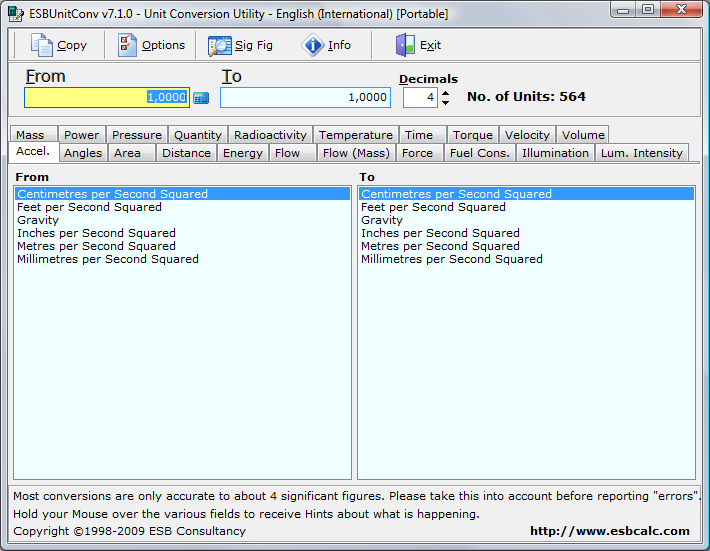The image size is (710, 551).
Task: Click the Info label text in the toolbar
Action: 339,45
